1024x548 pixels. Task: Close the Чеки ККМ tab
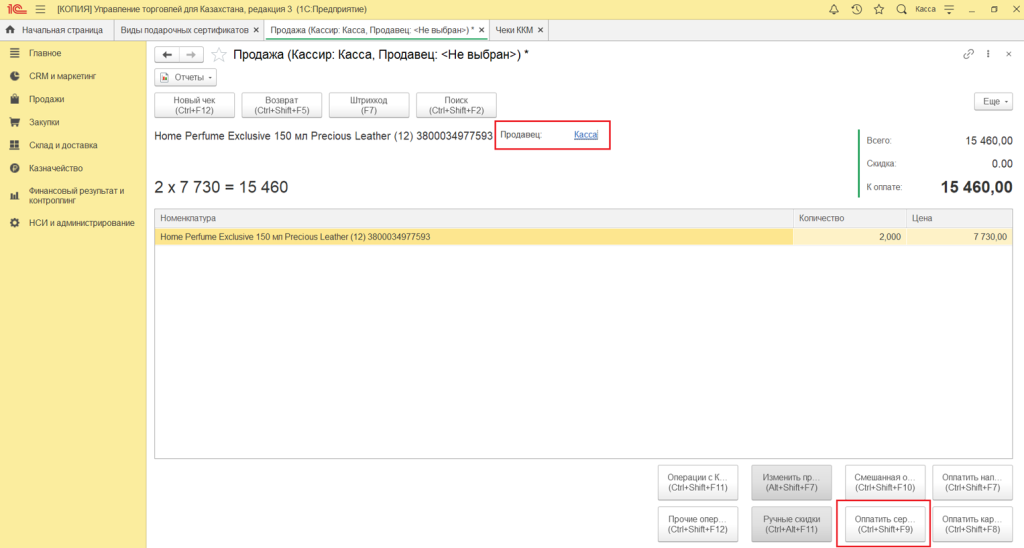click(x=540, y=30)
